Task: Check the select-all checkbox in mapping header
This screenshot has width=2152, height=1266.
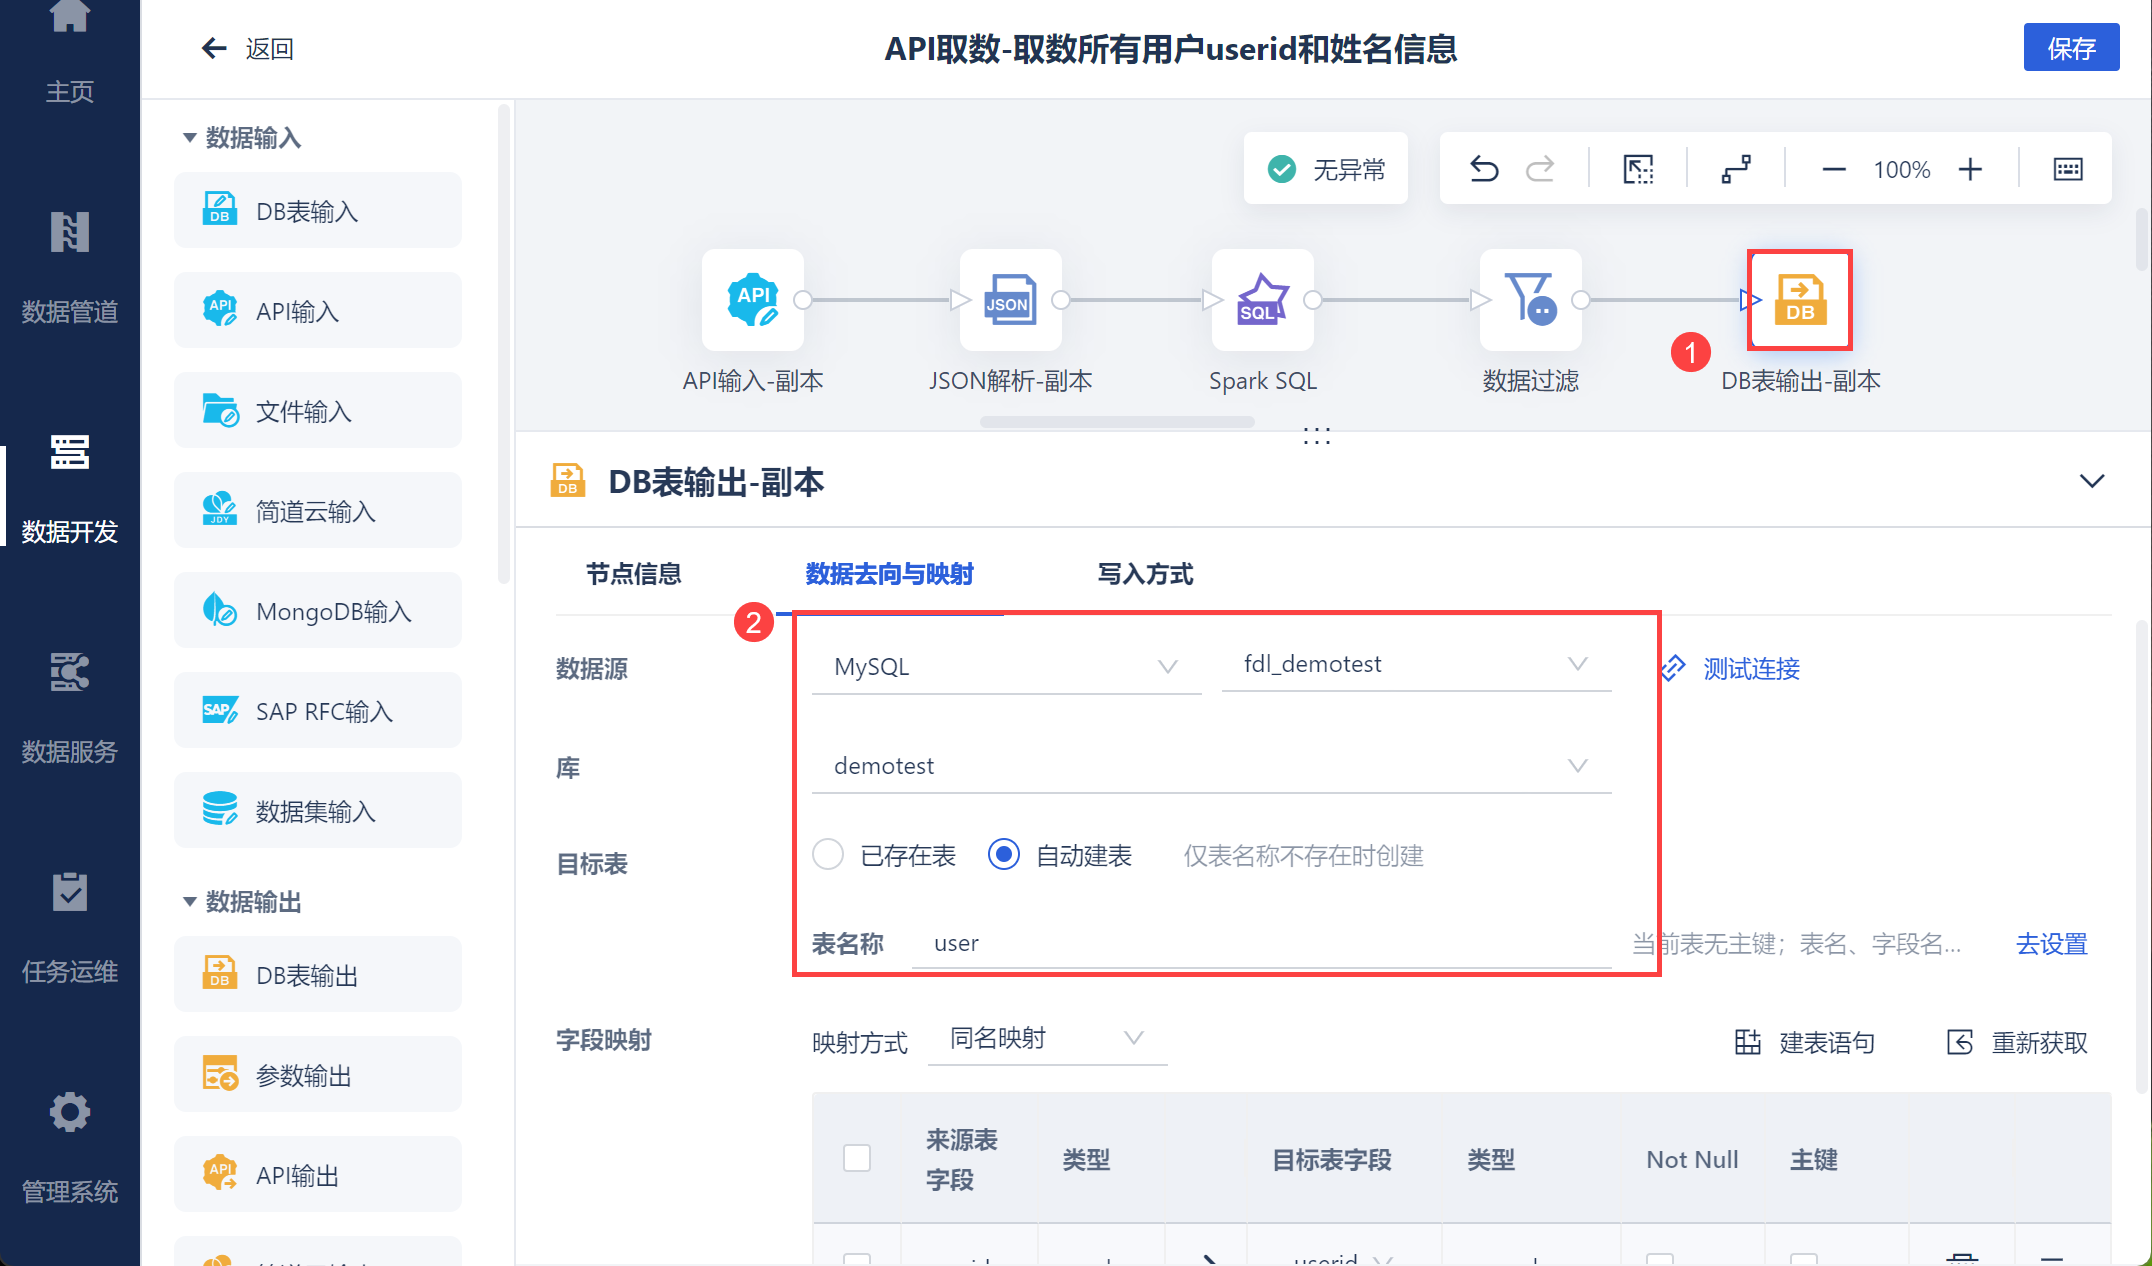Action: pos(857,1158)
